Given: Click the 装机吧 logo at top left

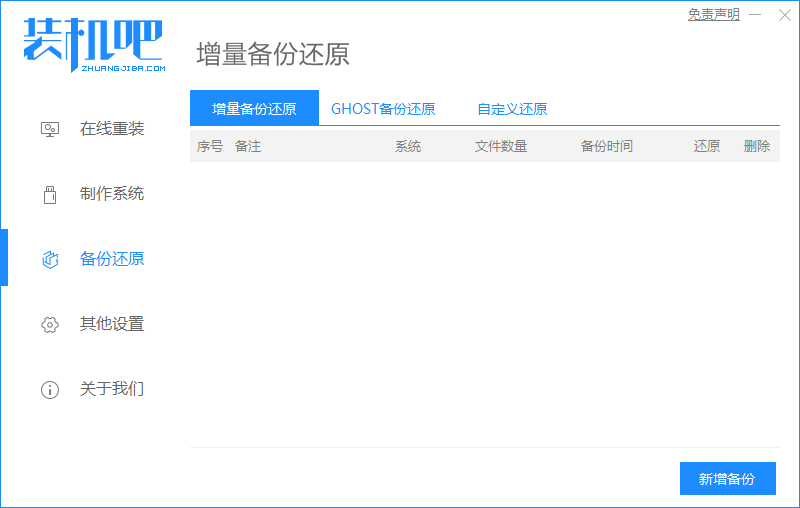Looking at the screenshot, I should pyautogui.click(x=93, y=44).
